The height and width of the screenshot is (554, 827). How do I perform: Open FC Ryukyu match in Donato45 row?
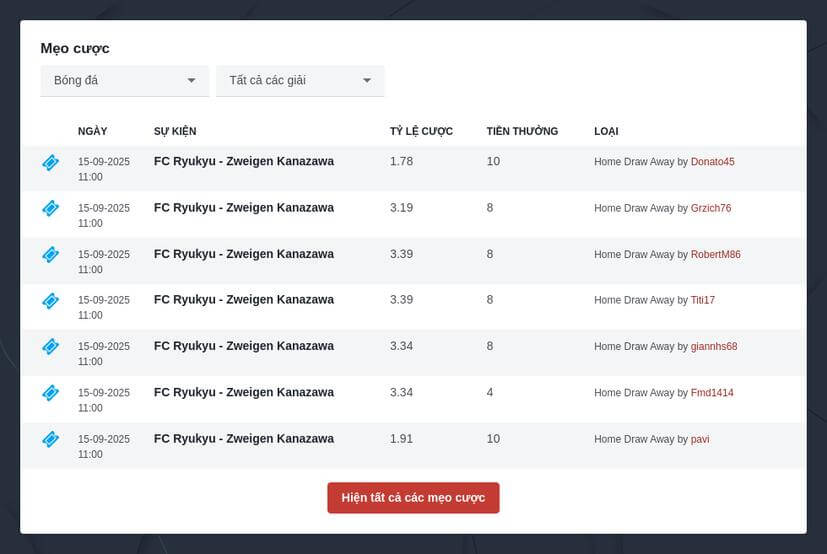coord(244,161)
